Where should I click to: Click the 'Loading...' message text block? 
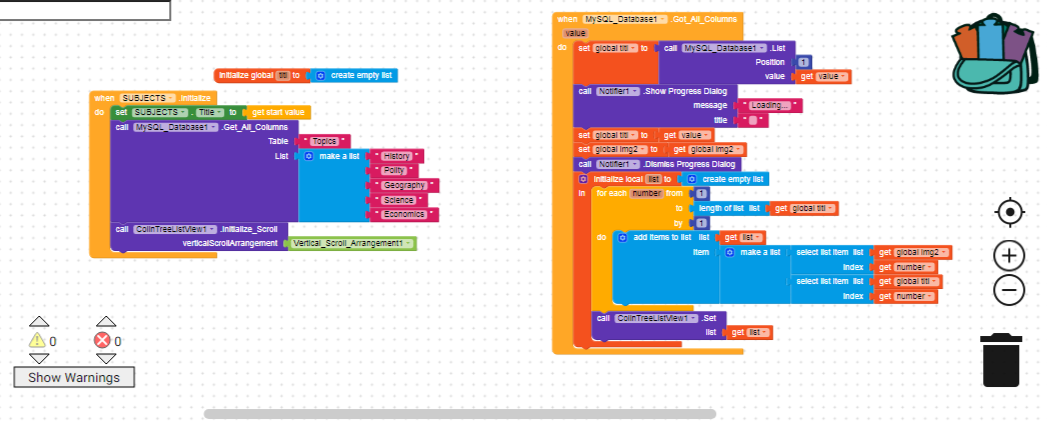(x=770, y=105)
